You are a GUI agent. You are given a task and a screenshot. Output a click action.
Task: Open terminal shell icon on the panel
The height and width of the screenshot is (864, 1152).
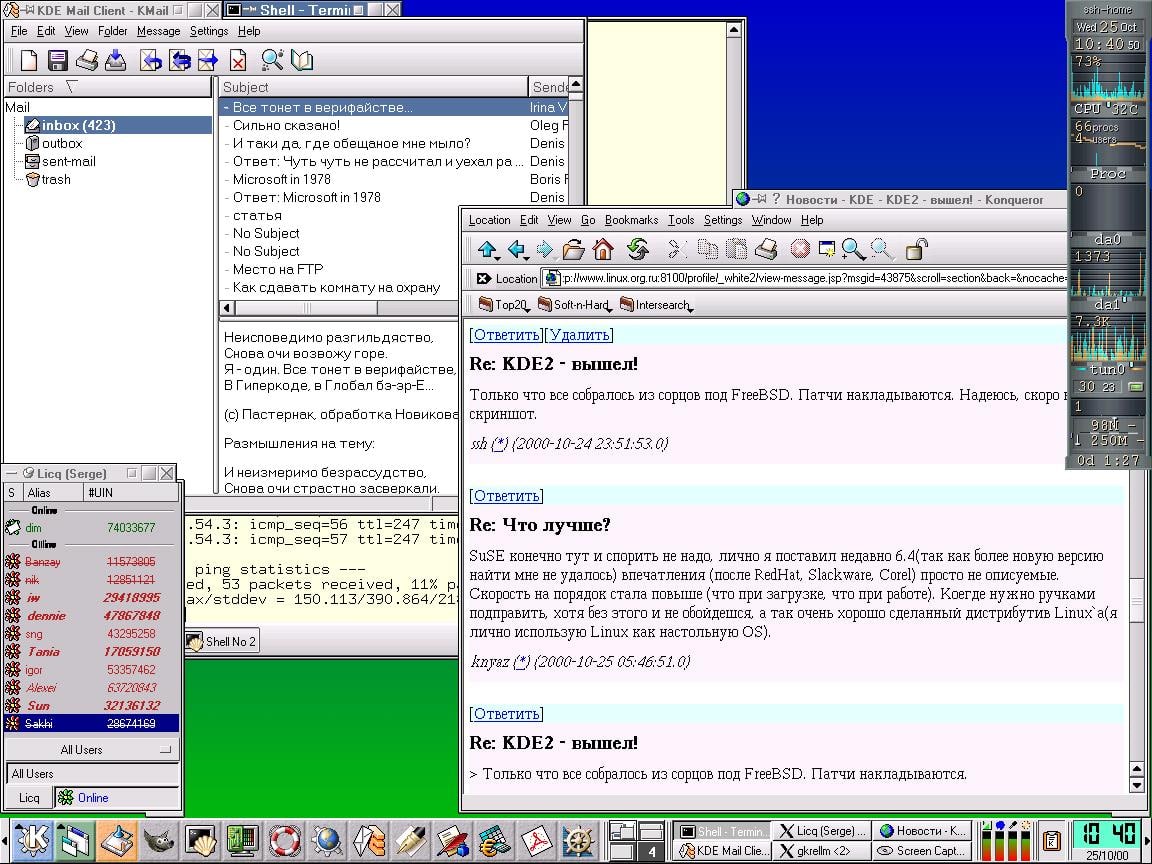[201, 841]
